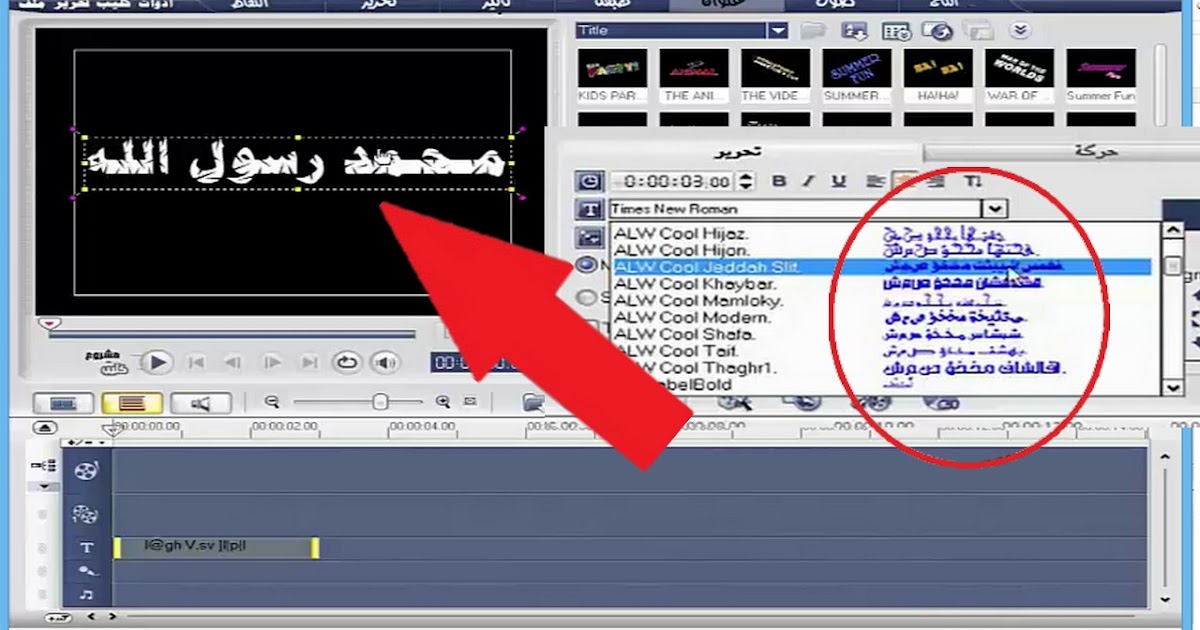1200x630 pixels.
Task: Open the insert media files folder icon
Action: 533,402
